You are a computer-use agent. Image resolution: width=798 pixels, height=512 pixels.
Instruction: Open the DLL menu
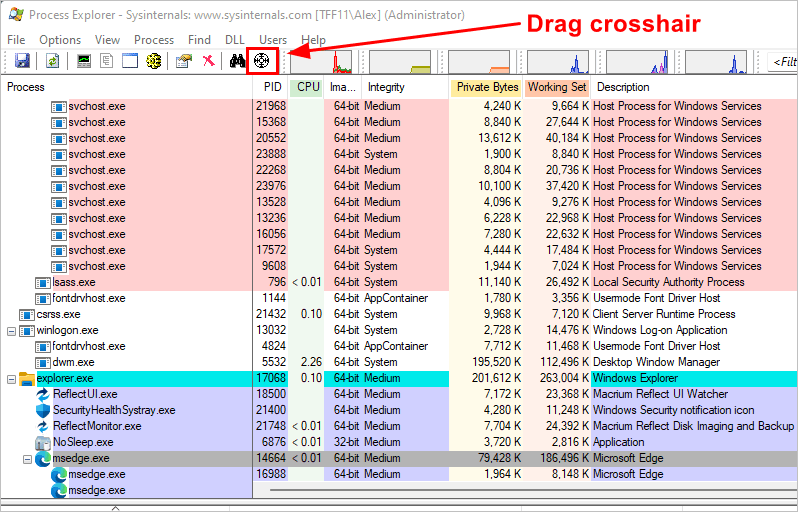[x=235, y=40]
